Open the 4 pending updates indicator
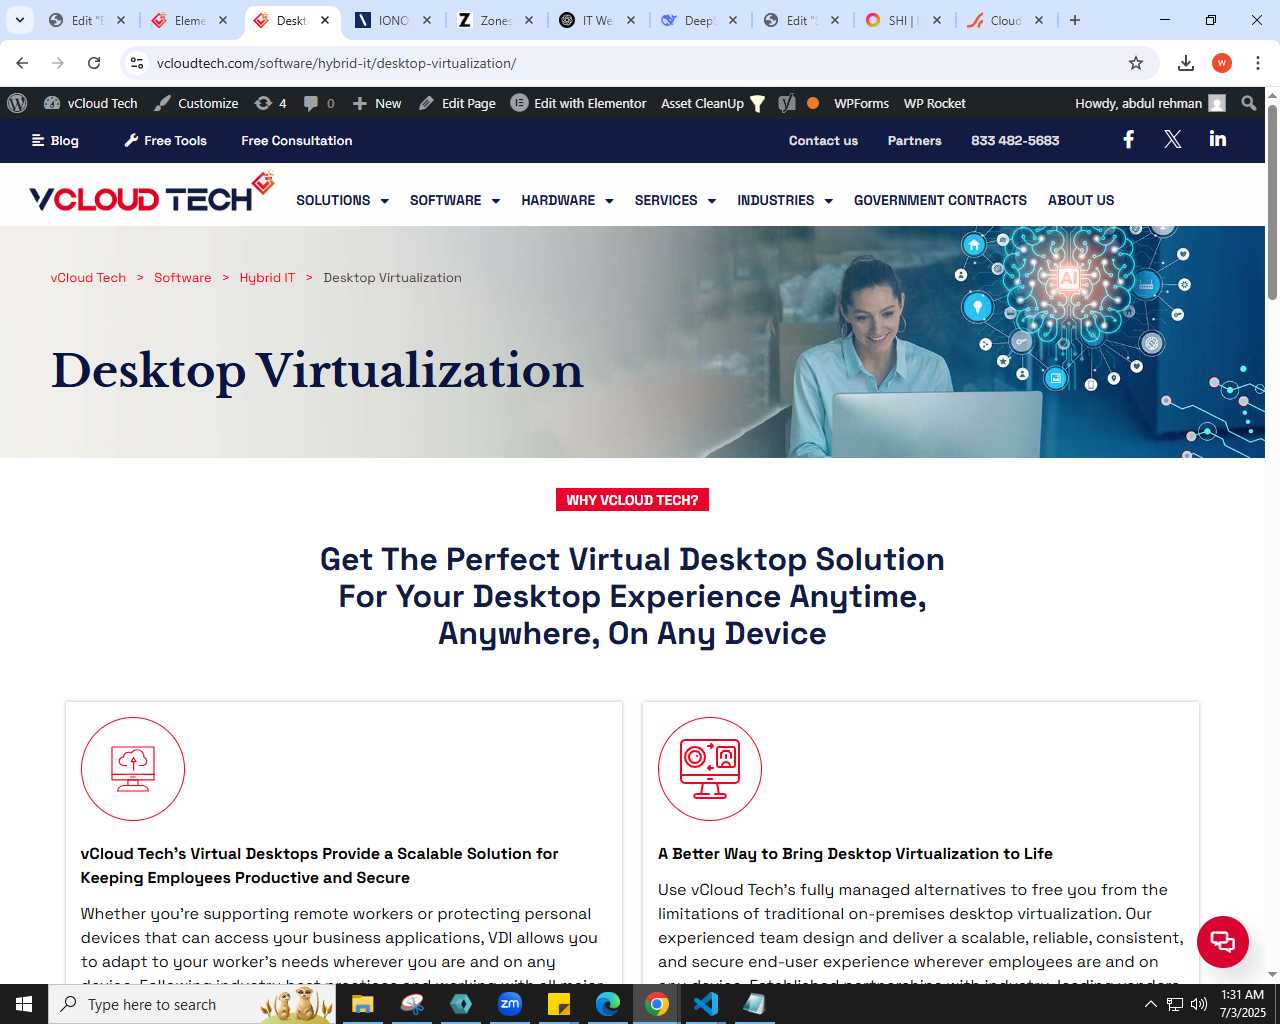1280x1024 pixels. click(x=270, y=103)
